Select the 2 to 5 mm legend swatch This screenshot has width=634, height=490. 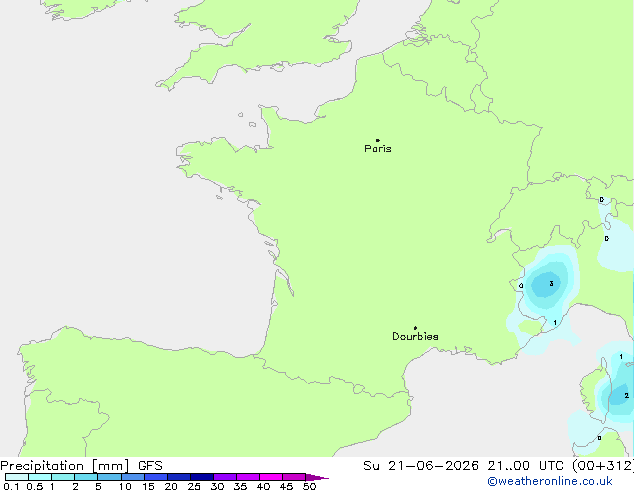(86, 477)
